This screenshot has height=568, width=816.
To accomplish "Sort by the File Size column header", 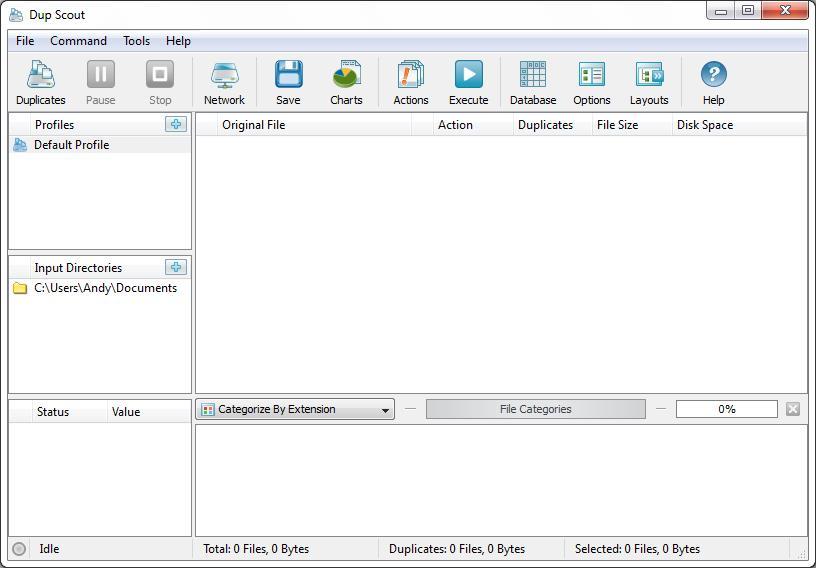I will coord(632,125).
